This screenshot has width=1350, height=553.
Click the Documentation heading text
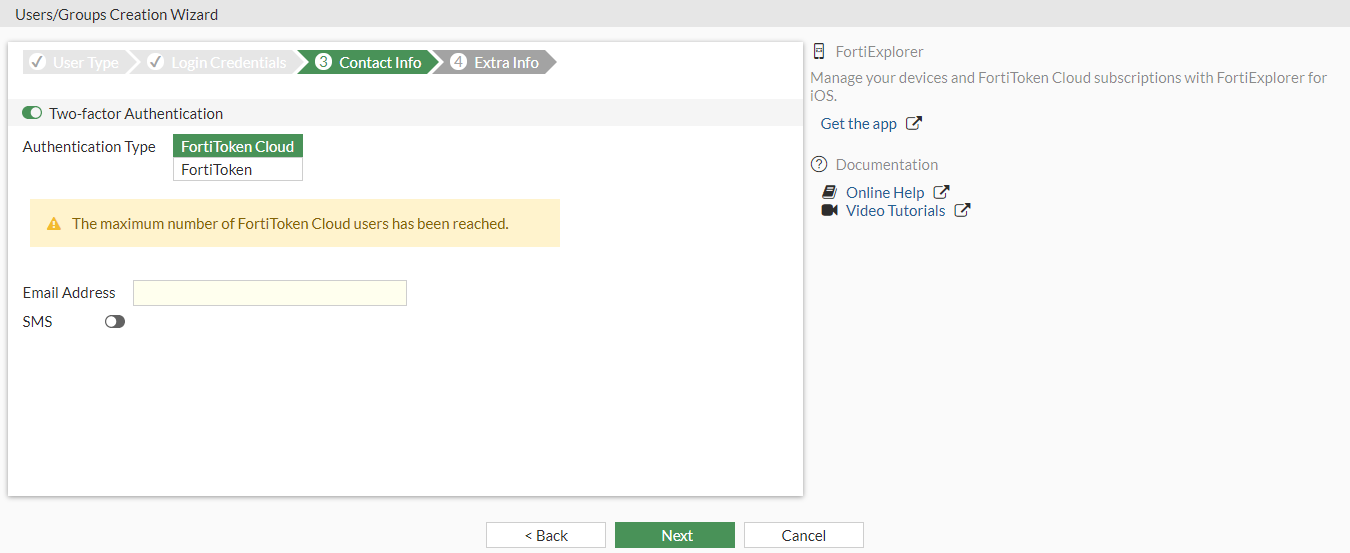pyautogui.click(x=887, y=165)
